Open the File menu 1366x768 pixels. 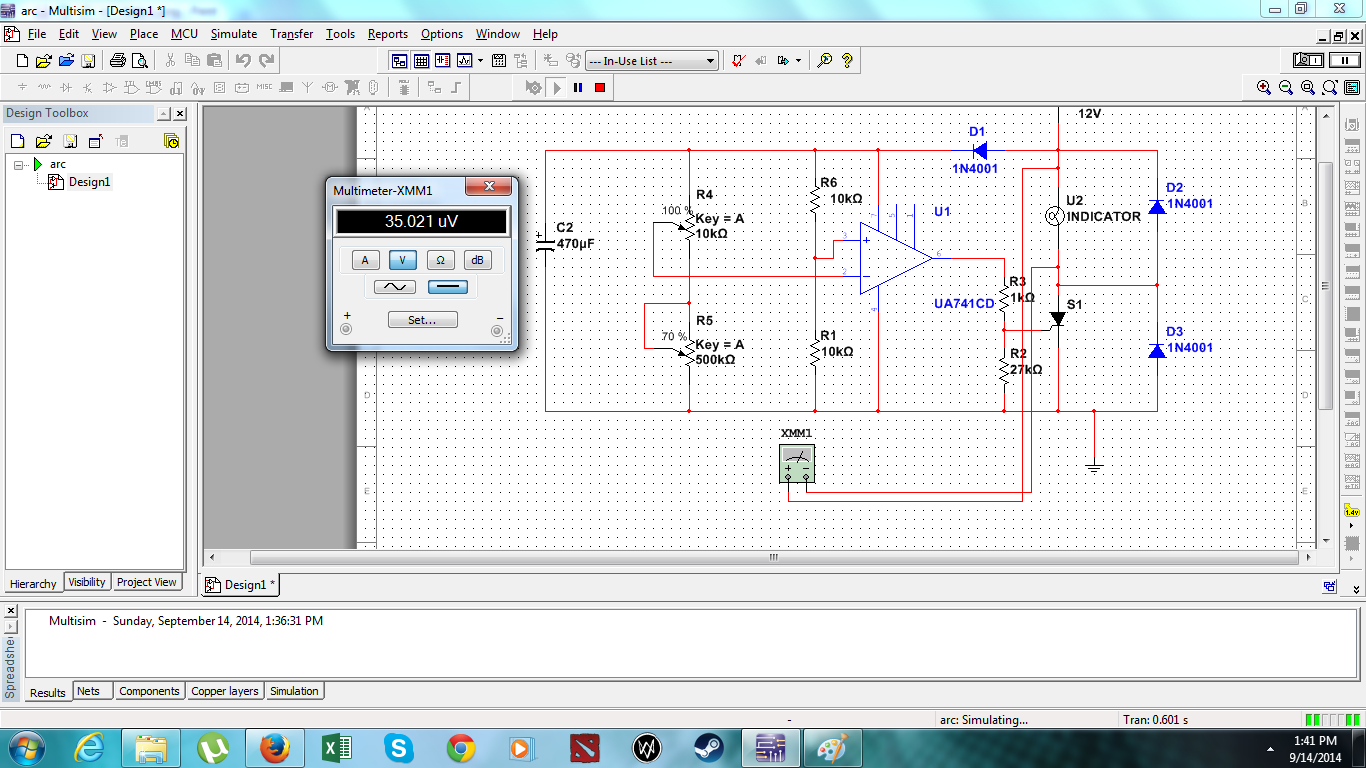coord(37,34)
